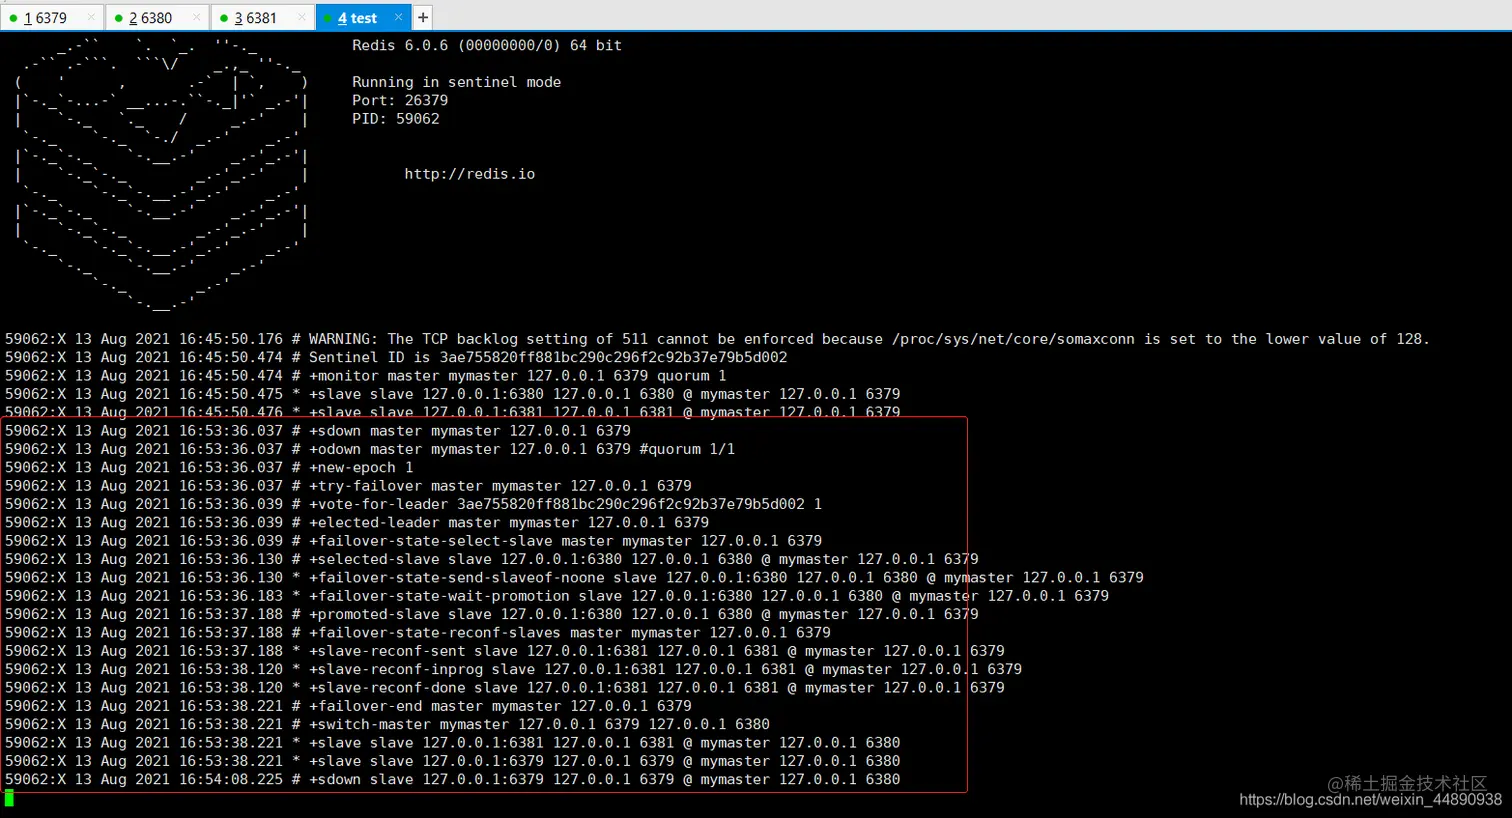The width and height of the screenshot is (1512, 818).
Task: Switch to the '1 6379' session tab
Action: coord(50,17)
